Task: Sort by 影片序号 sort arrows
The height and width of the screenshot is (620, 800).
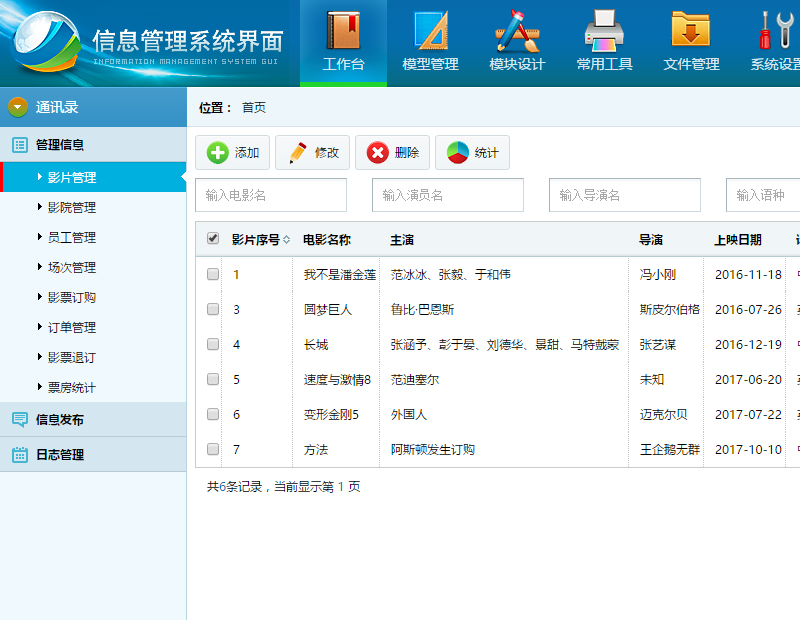Action: [x=286, y=239]
